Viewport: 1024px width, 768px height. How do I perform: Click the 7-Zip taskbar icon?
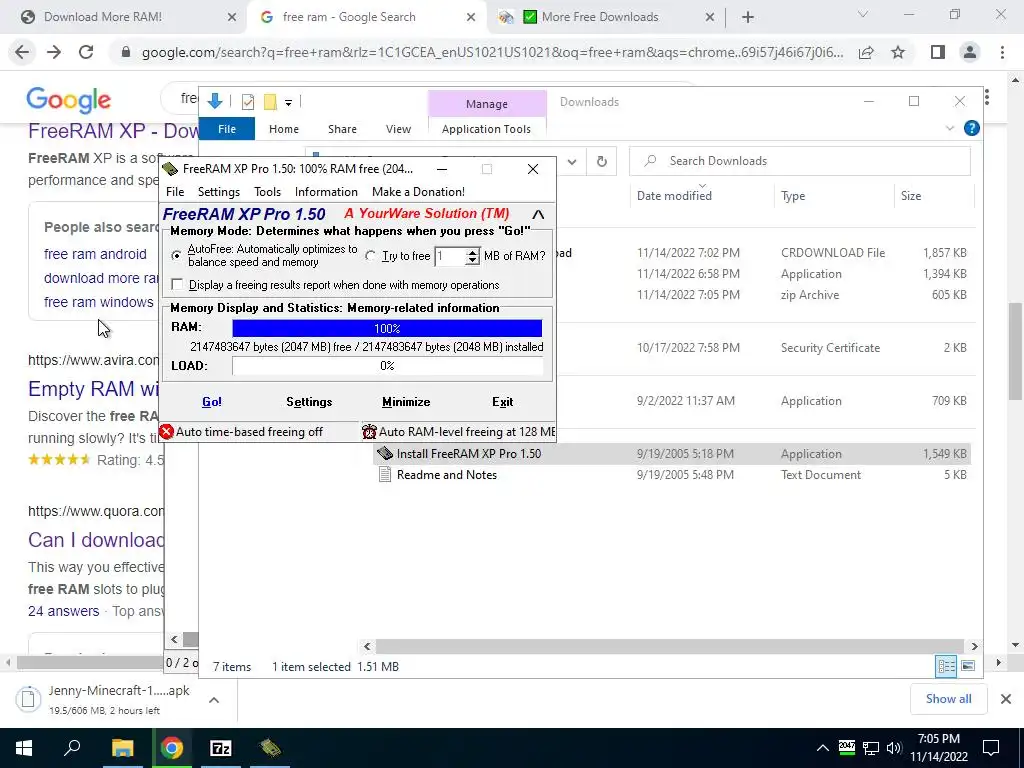221,748
